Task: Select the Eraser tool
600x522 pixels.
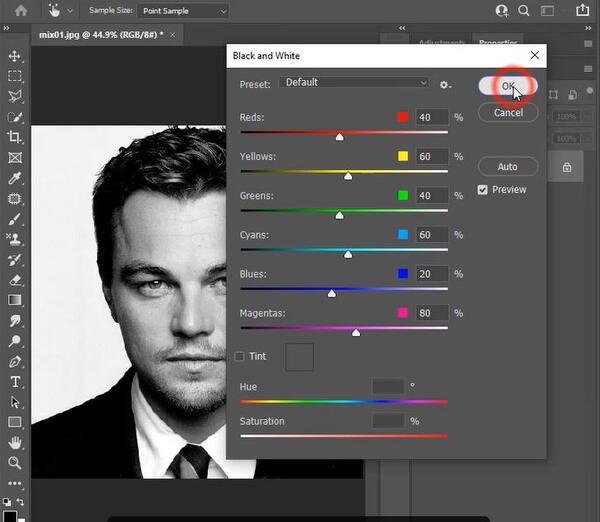Action: [15, 280]
